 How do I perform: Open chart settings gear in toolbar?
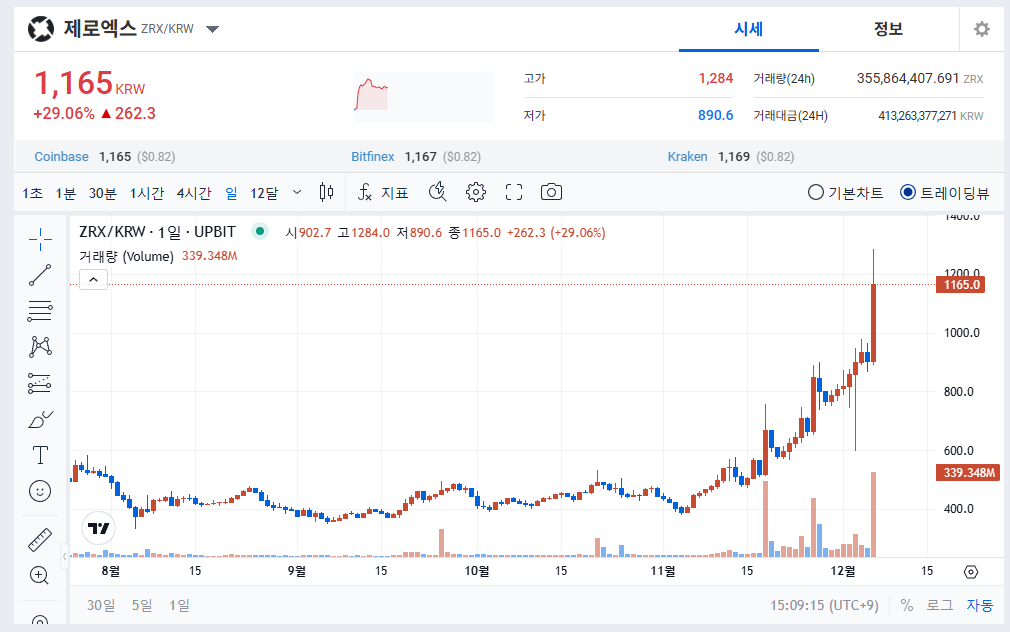[x=476, y=192]
